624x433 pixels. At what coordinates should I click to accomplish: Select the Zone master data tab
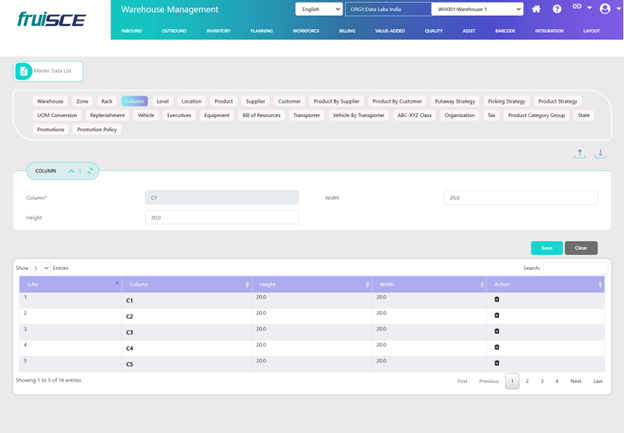tap(82, 101)
